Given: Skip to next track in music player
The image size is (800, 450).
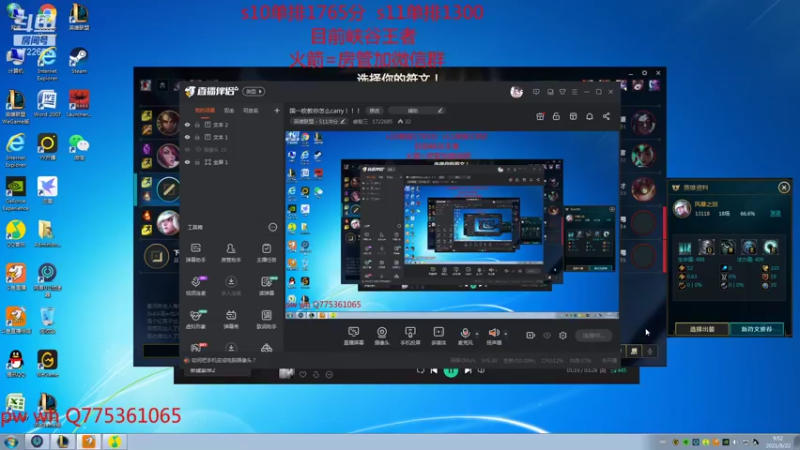Looking at the screenshot, I should [468, 371].
